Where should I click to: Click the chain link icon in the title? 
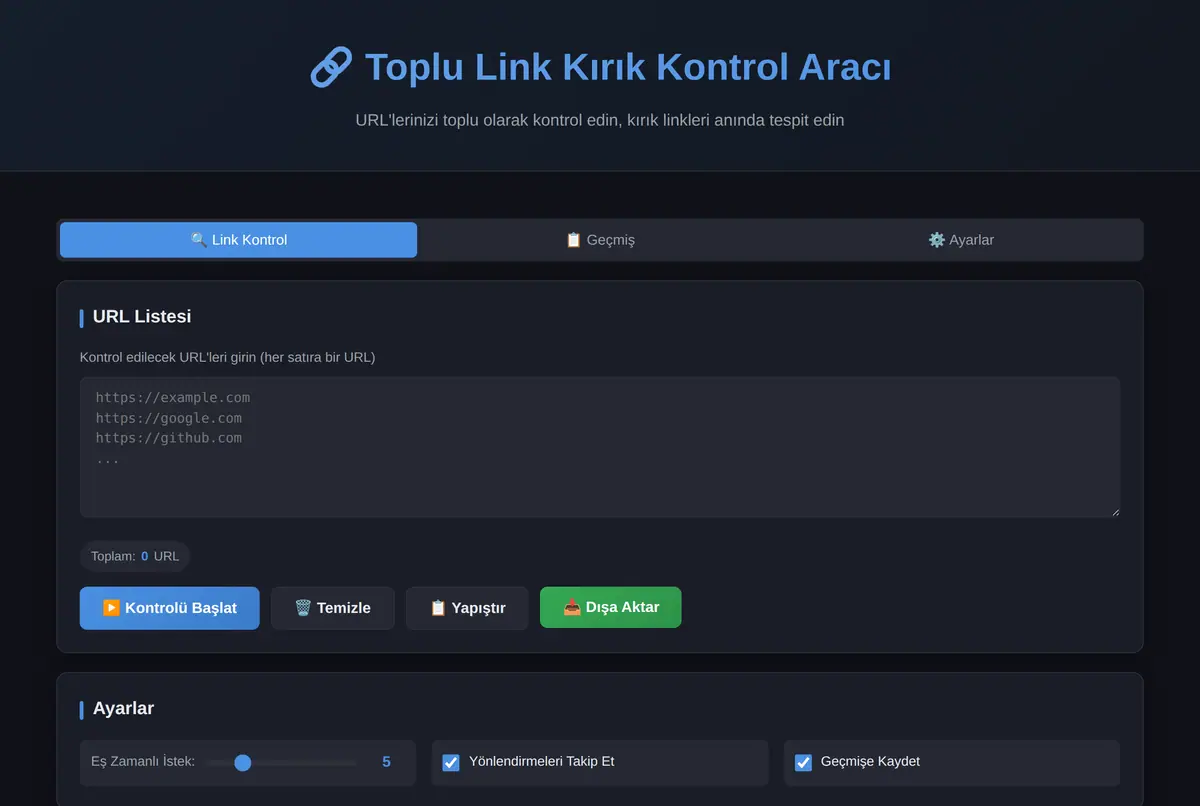331,68
